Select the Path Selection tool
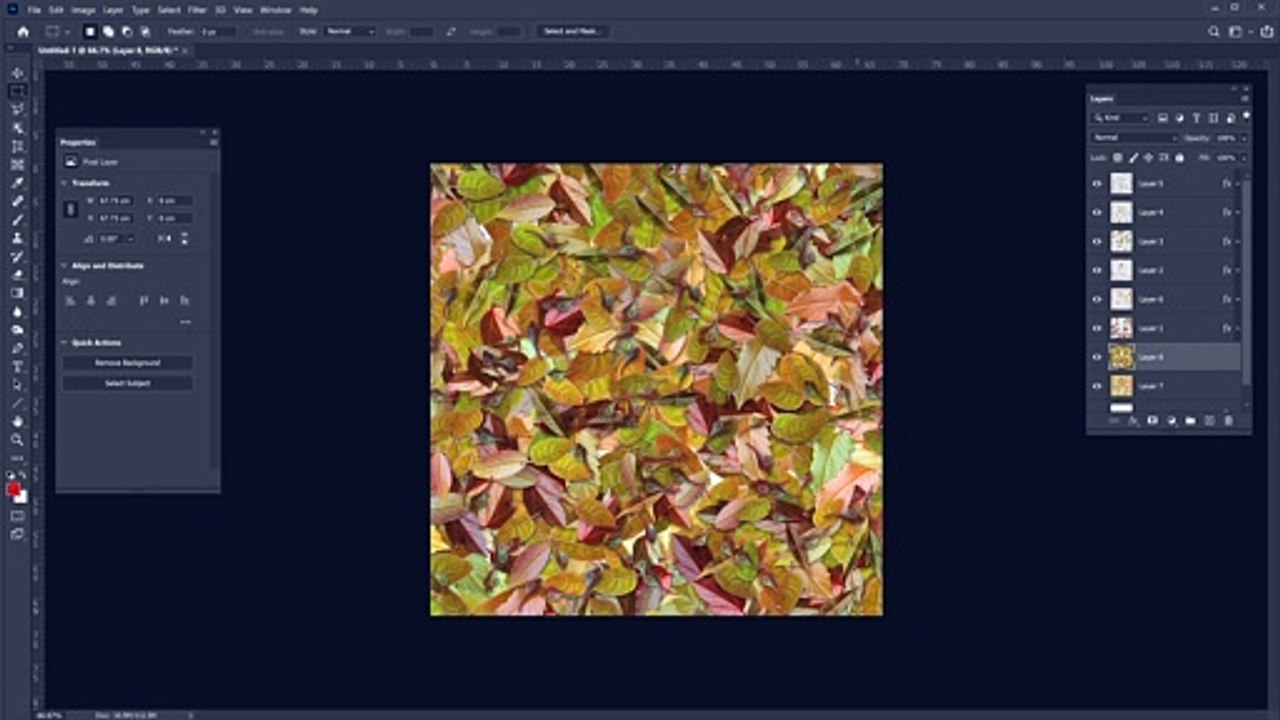 tap(17, 385)
